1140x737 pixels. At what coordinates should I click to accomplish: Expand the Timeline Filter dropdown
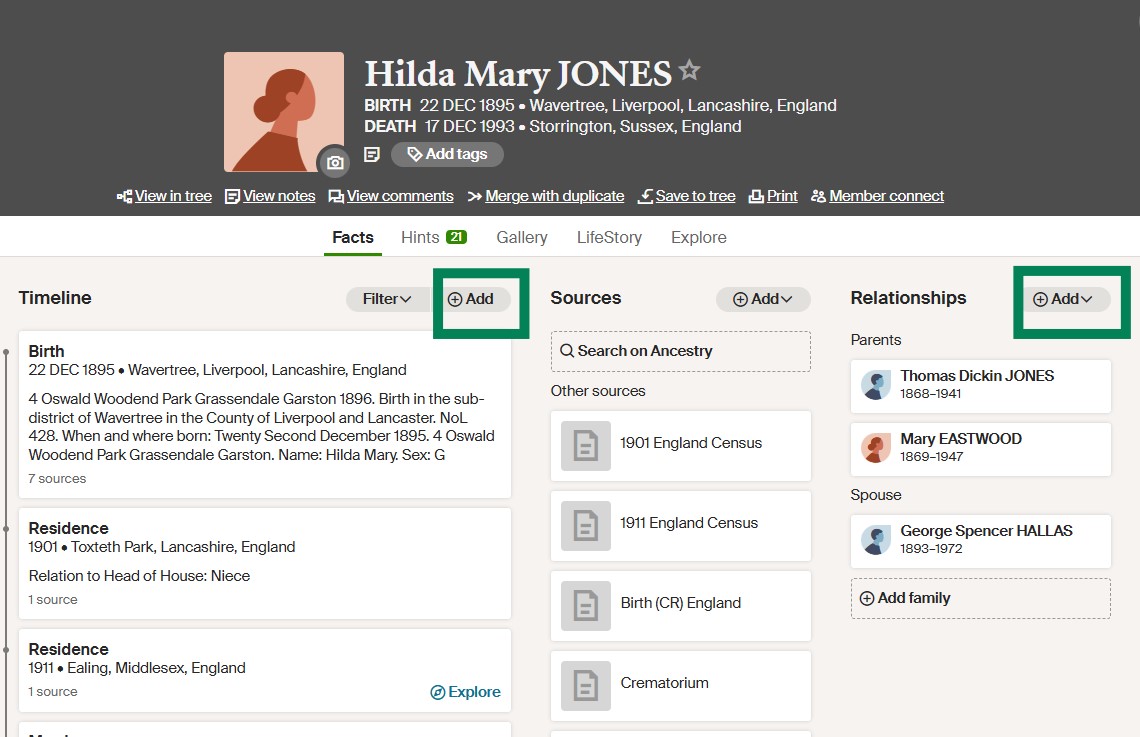point(387,299)
